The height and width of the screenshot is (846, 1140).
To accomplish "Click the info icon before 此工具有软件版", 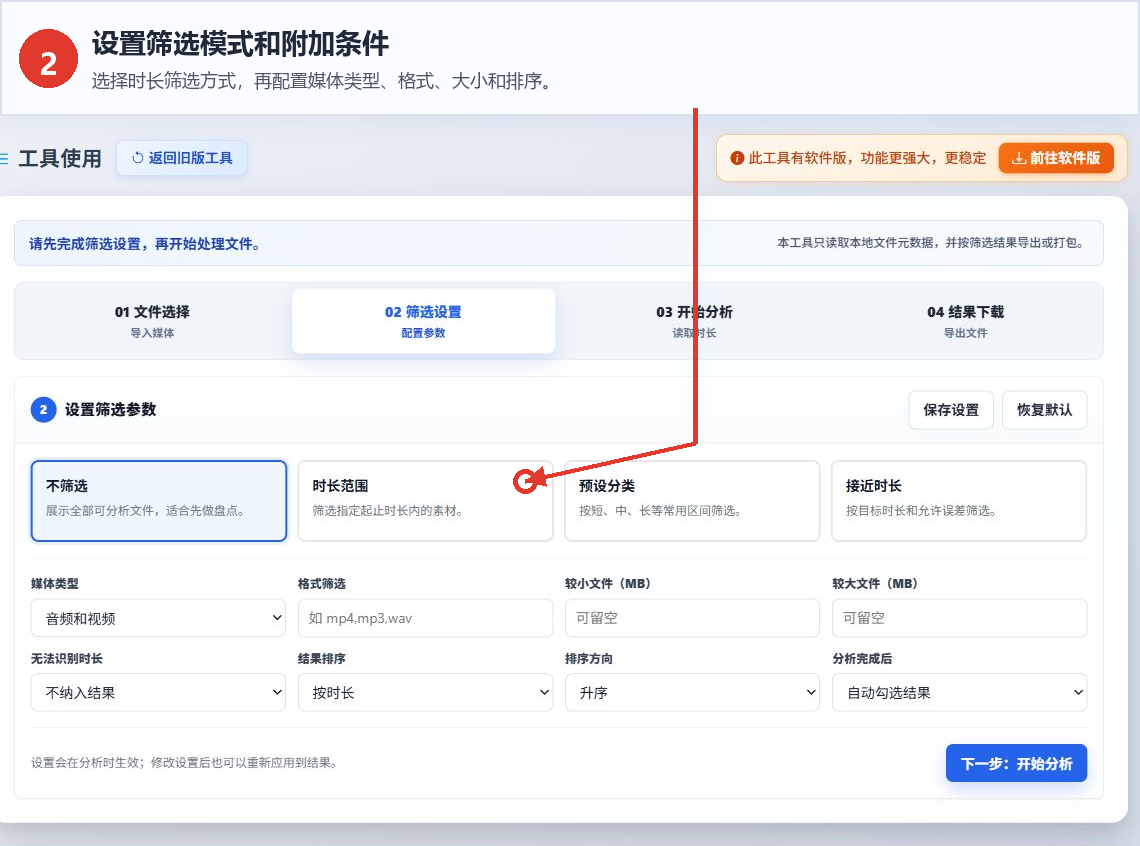I will [736, 158].
